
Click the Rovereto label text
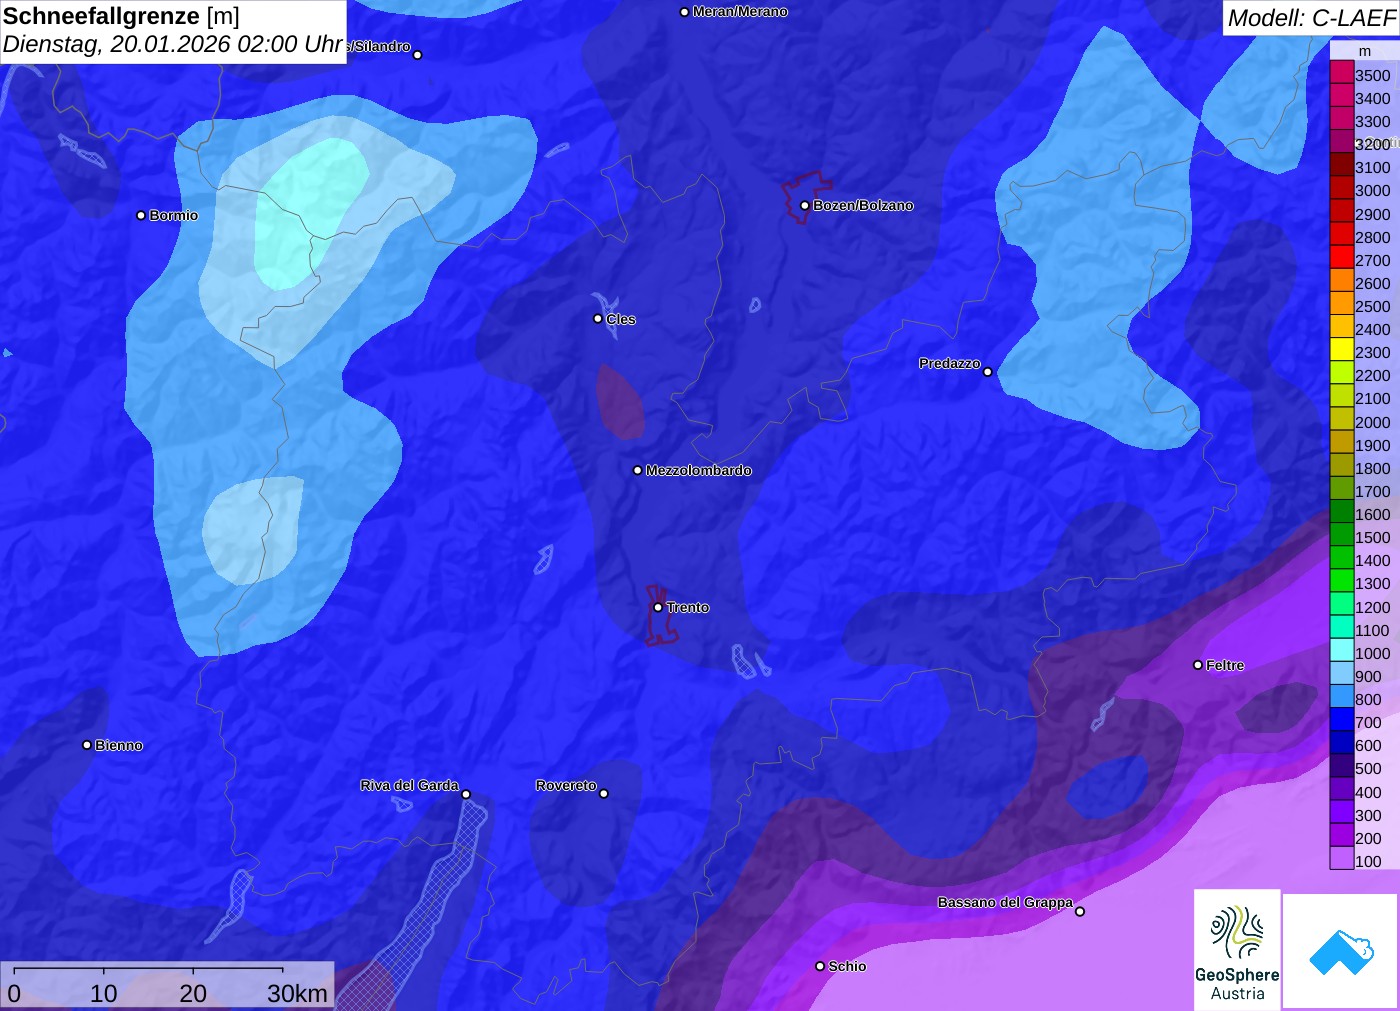(x=566, y=785)
